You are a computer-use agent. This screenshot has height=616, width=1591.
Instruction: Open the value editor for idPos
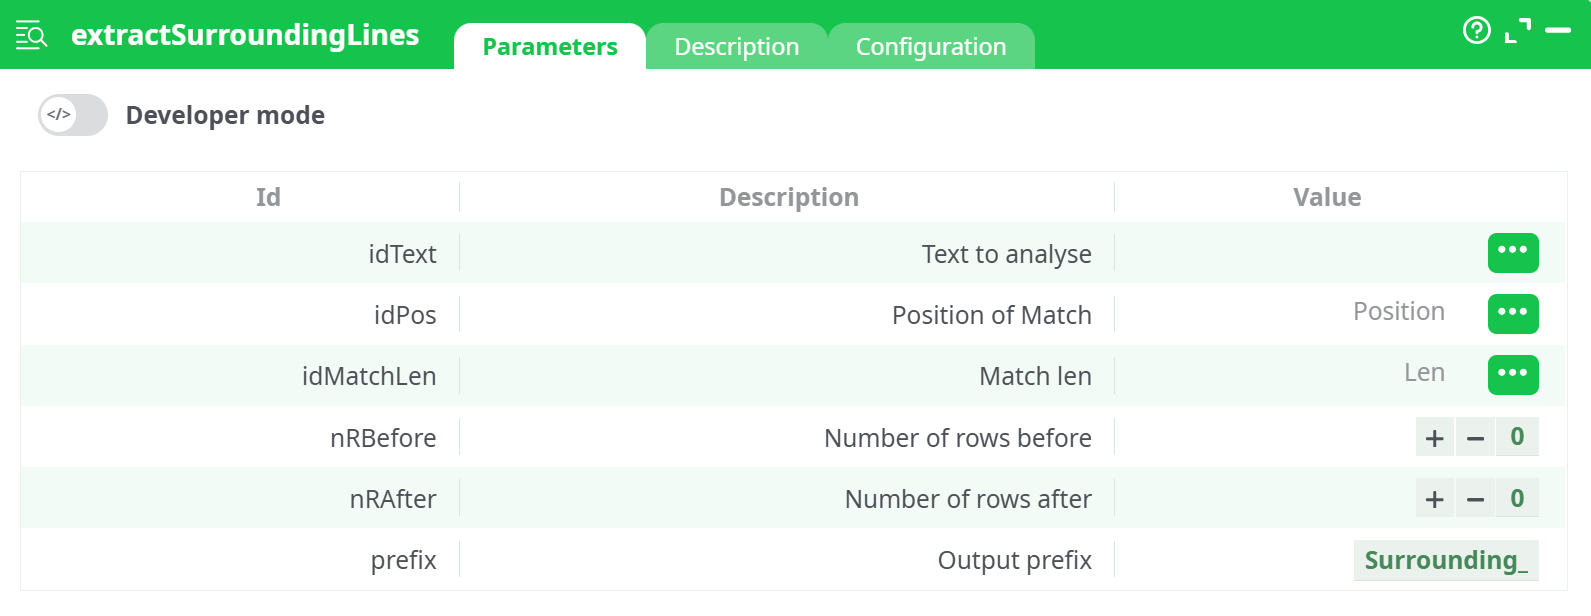click(x=1513, y=314)
